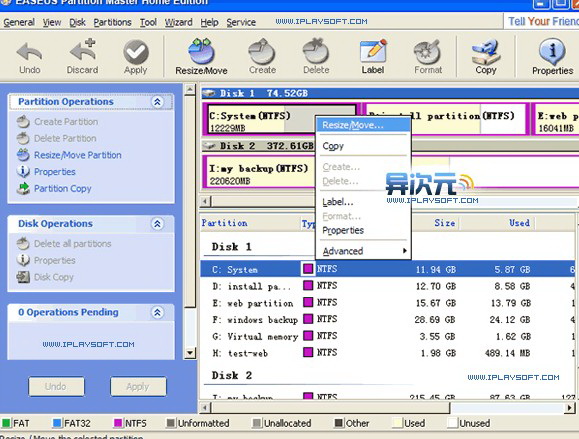This screenshot has height=439, width=579.
Task: Collapse the Partition Operations panel
Action: point(157,102)
